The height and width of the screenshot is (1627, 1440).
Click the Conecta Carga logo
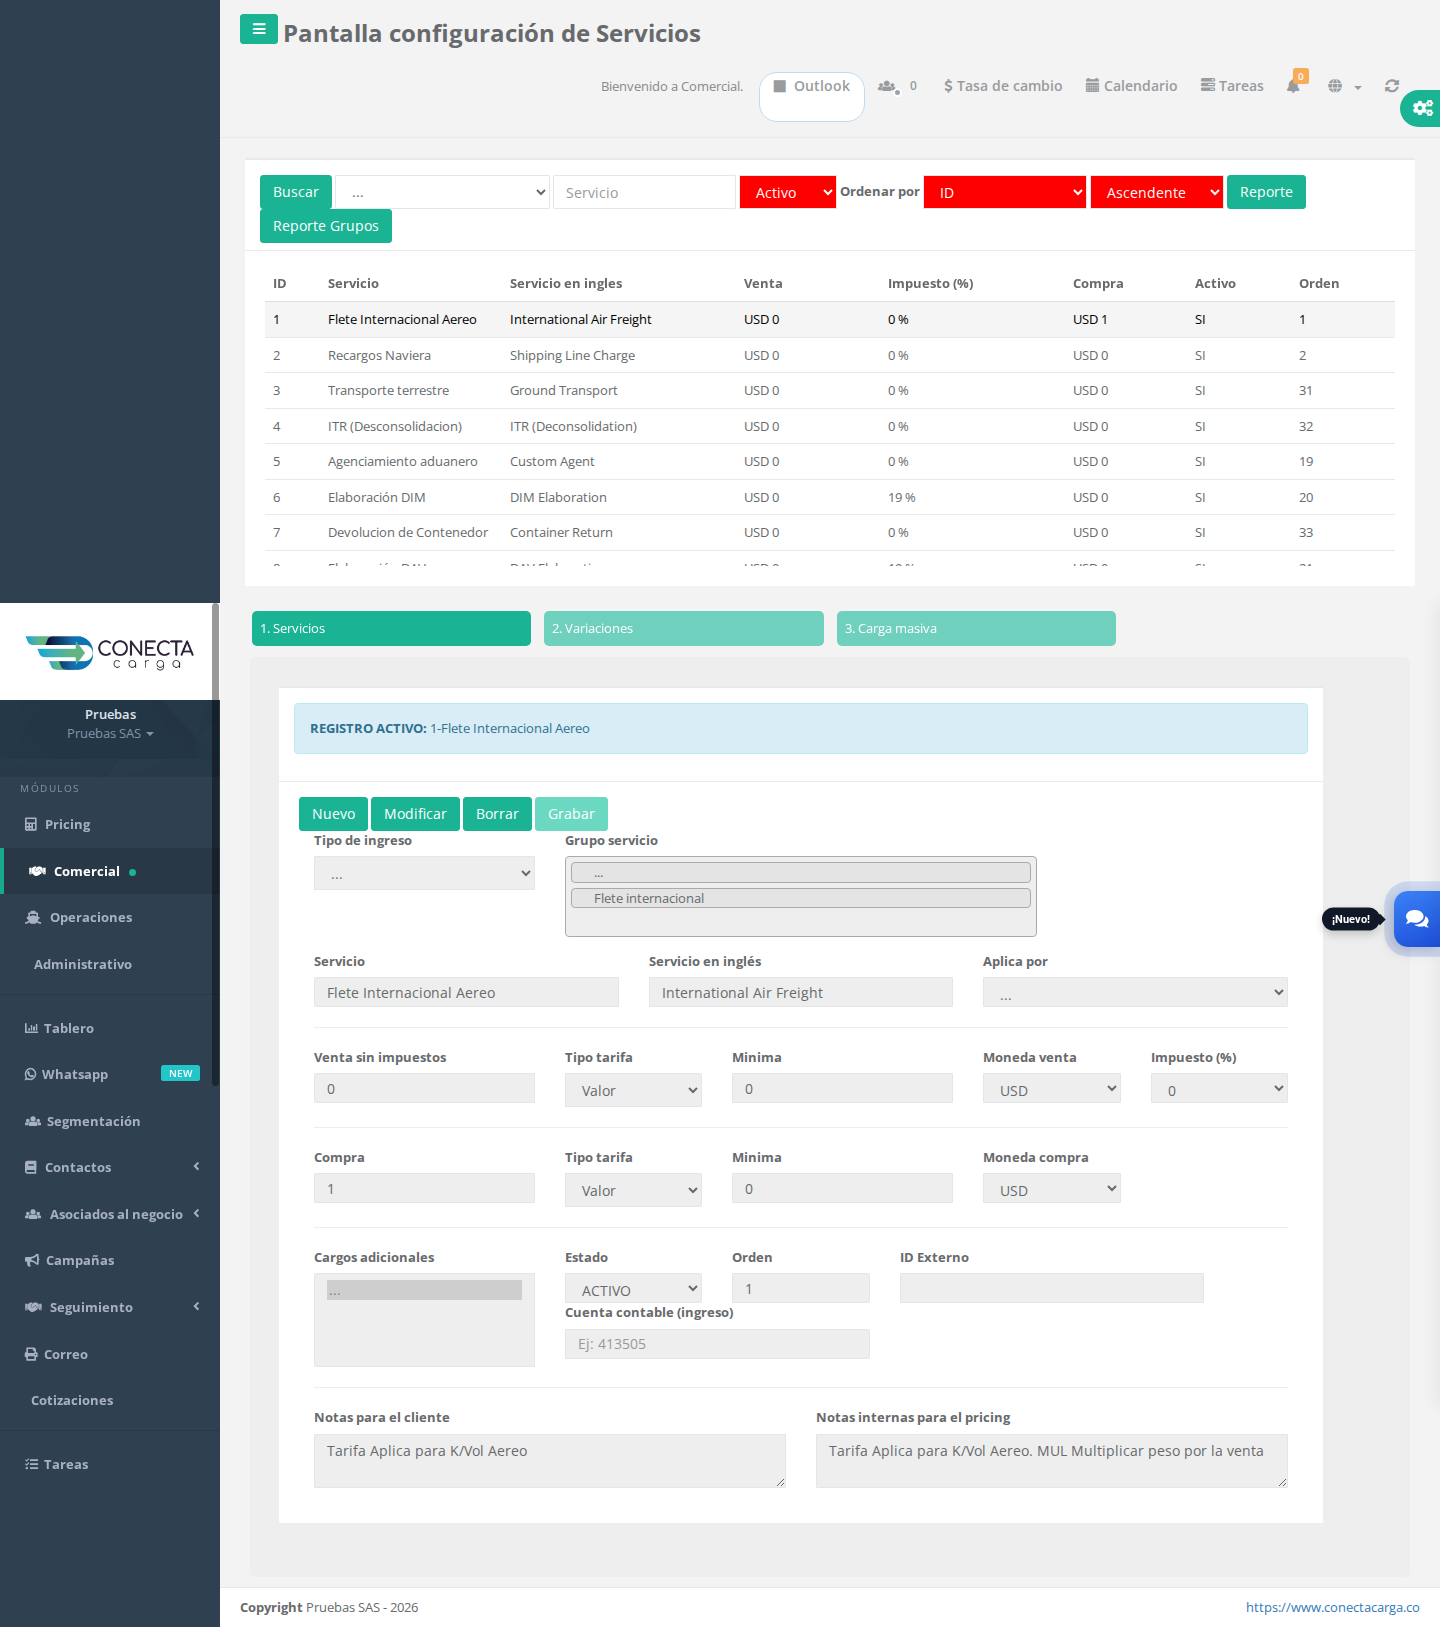coord(110,652)
